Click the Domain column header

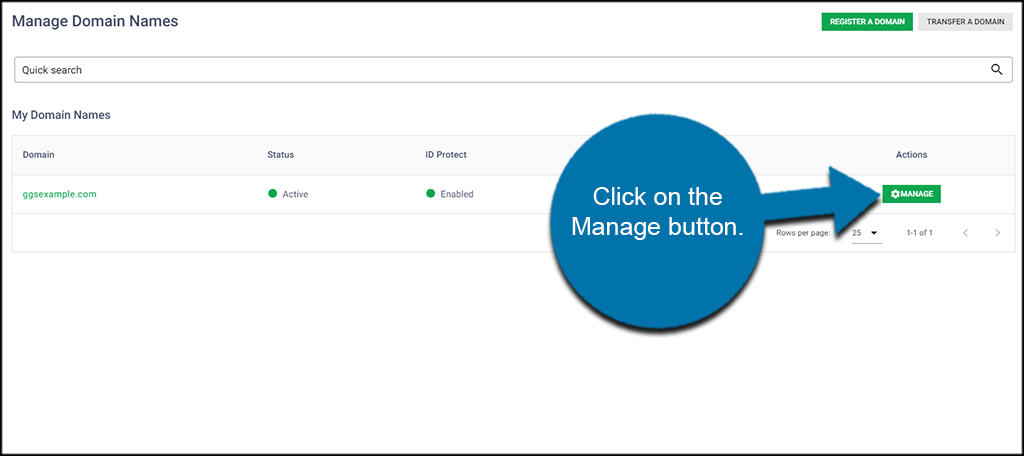click(x=39, y=155)
